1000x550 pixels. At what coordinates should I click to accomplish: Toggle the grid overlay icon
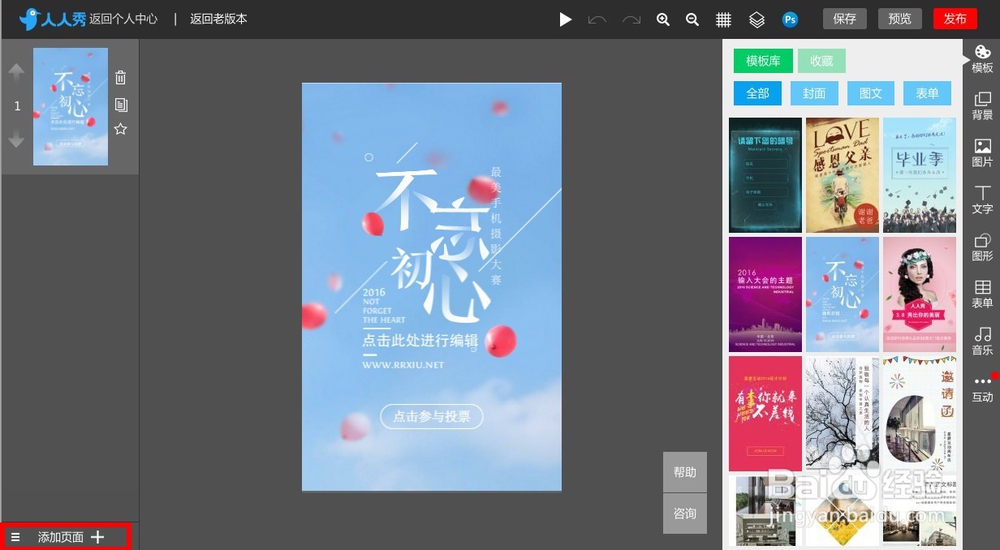[x=723, y=20]
